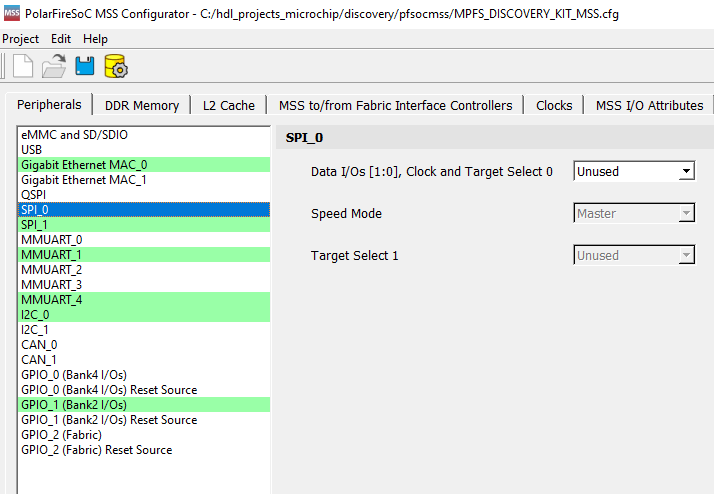Image resolution: width=714 pixels, height=494 pixels.
Task: Click the blue Save disk icon
Action: [x=85, y=67]
